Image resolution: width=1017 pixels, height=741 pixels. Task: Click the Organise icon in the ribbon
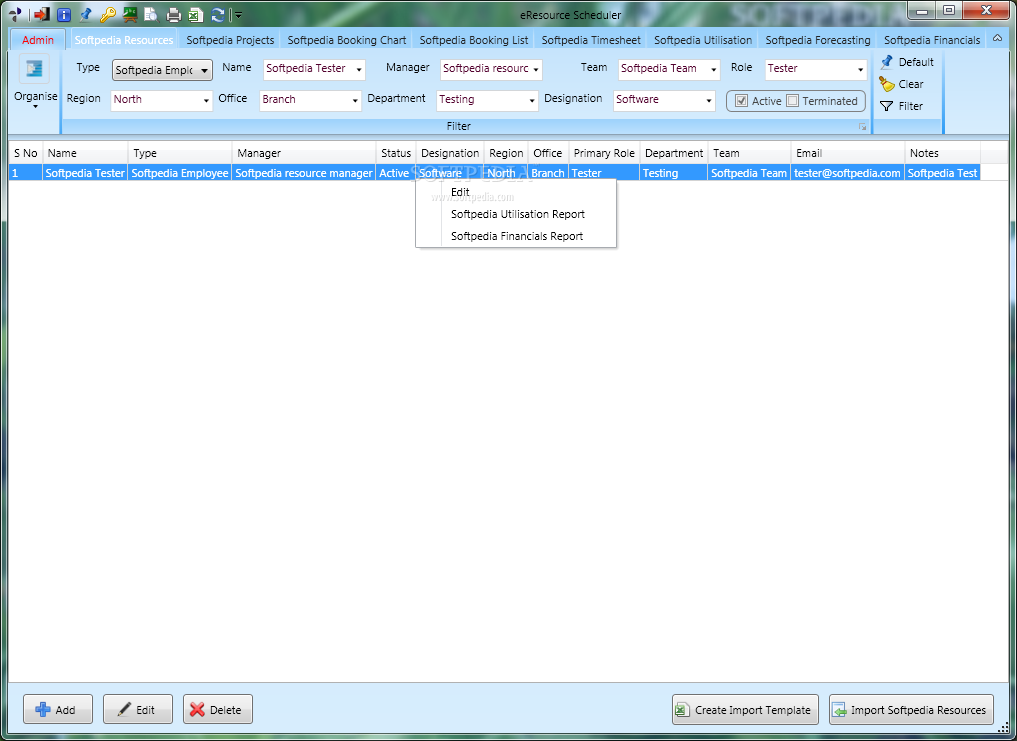(34, 68)
